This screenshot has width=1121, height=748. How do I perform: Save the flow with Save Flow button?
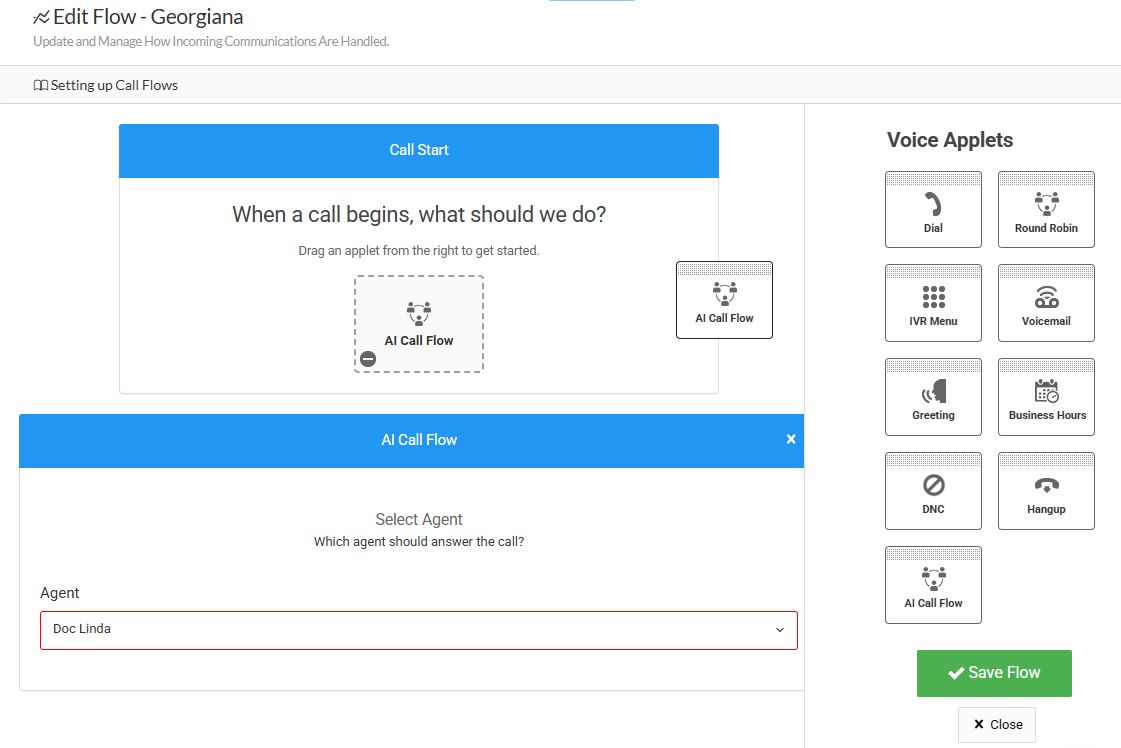coord(994,673)
